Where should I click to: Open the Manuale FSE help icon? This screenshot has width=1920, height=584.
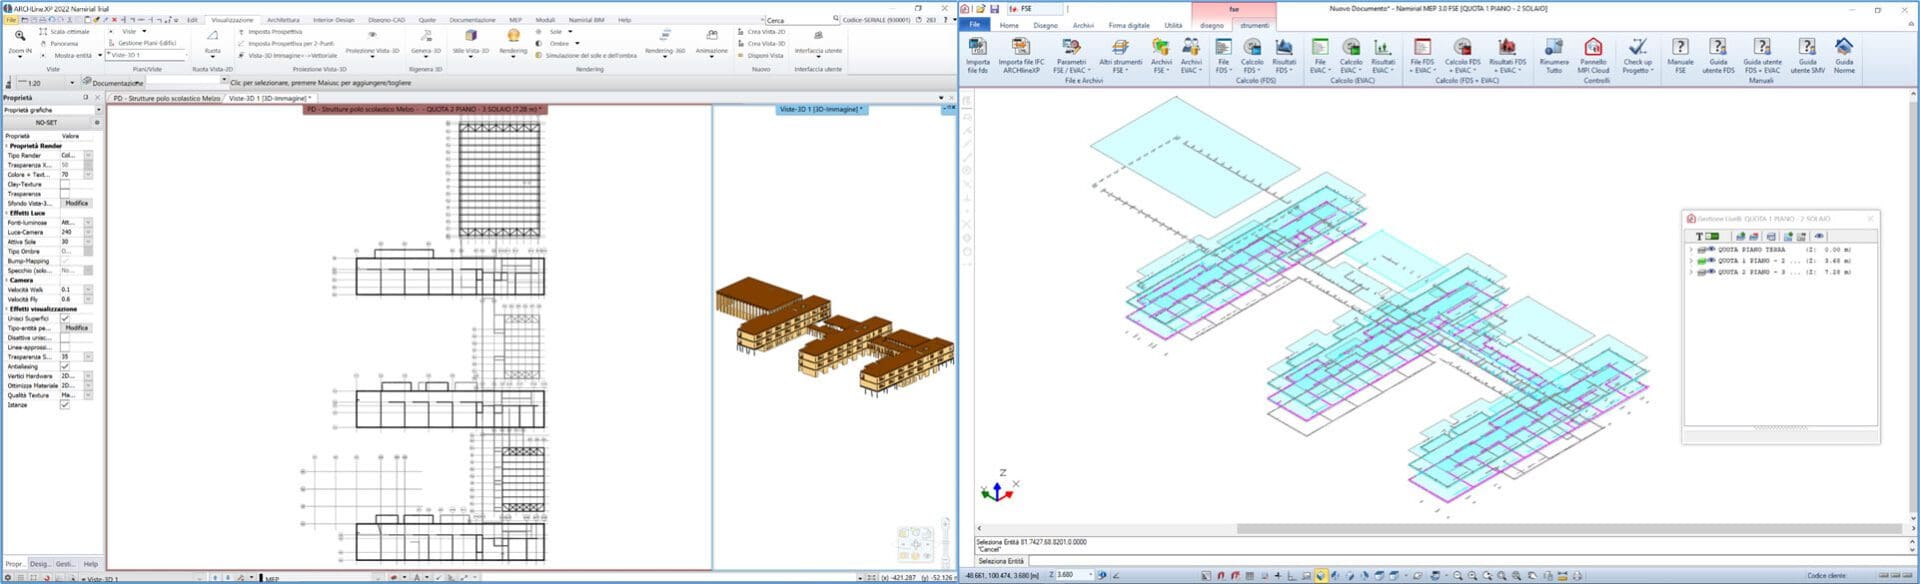pos(1680,47)
